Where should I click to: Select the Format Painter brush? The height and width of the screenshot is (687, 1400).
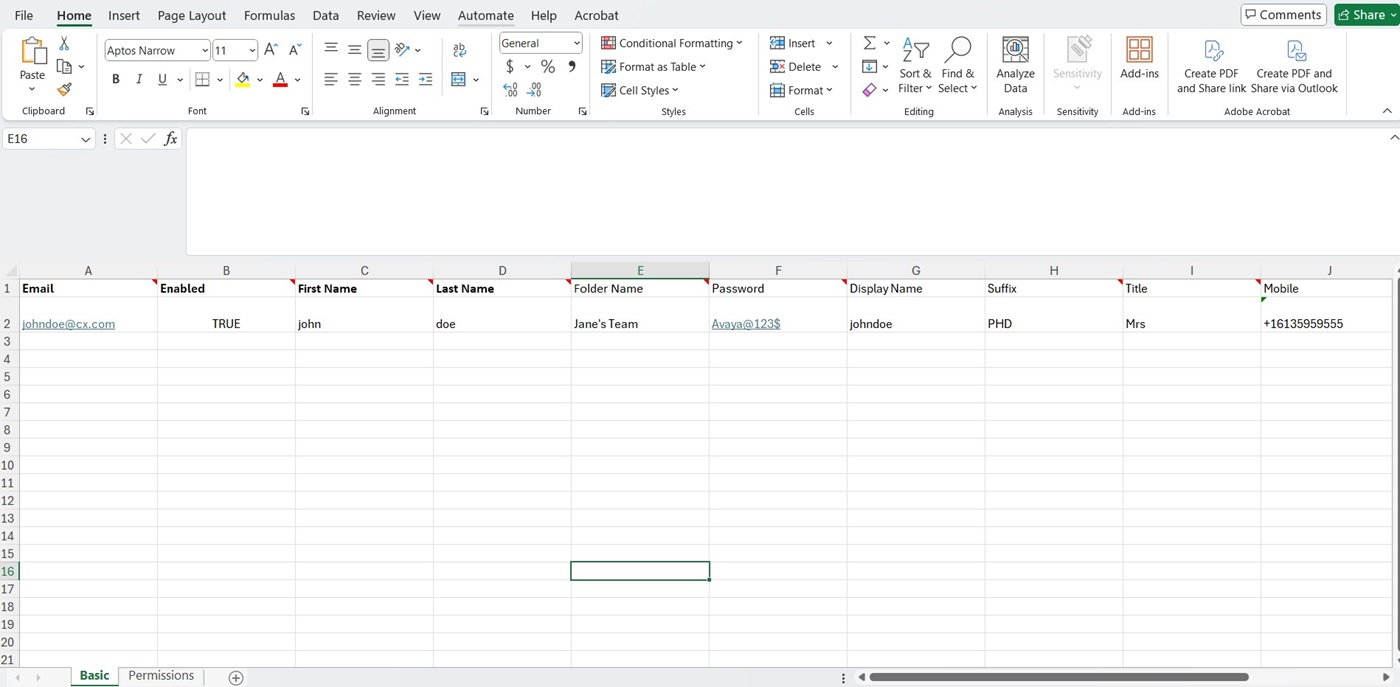64,90
